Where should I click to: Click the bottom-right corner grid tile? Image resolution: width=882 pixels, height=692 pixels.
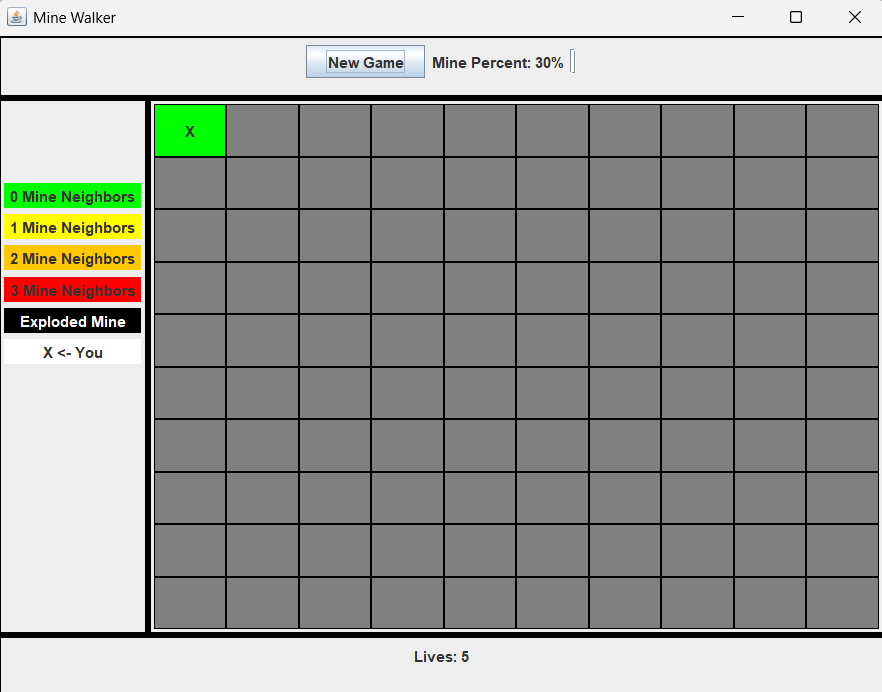coord(842,603)
